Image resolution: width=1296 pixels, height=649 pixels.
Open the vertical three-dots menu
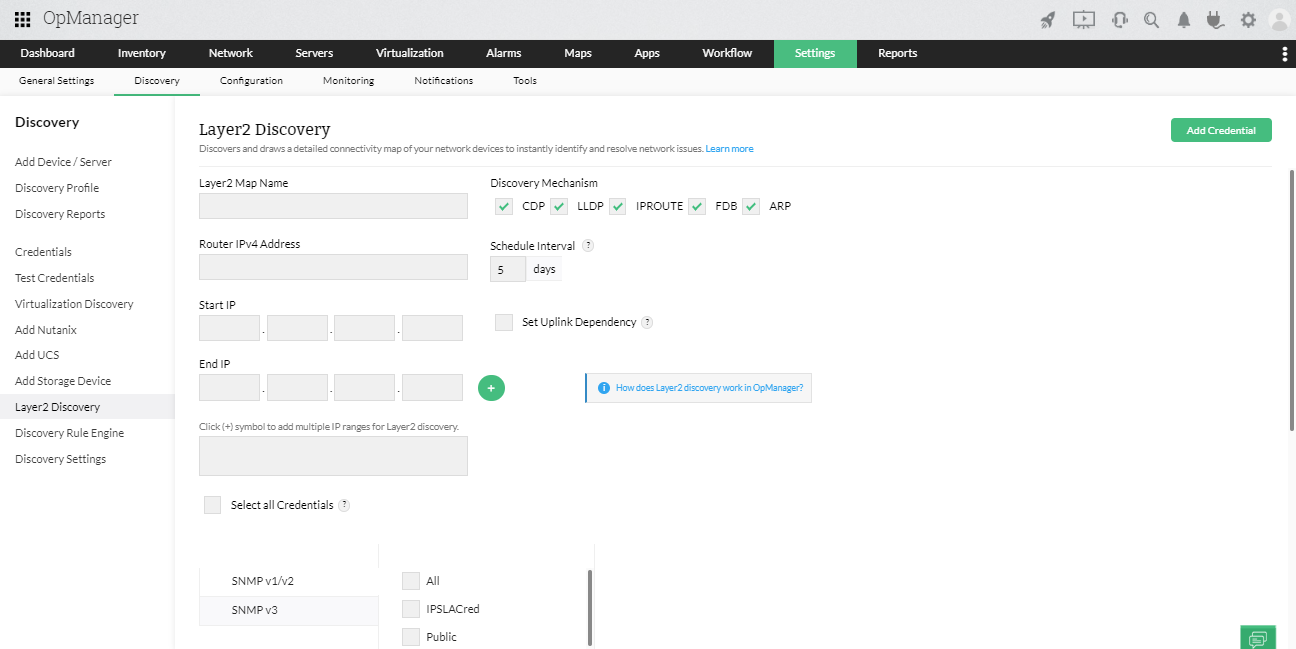click(1284, 54)
